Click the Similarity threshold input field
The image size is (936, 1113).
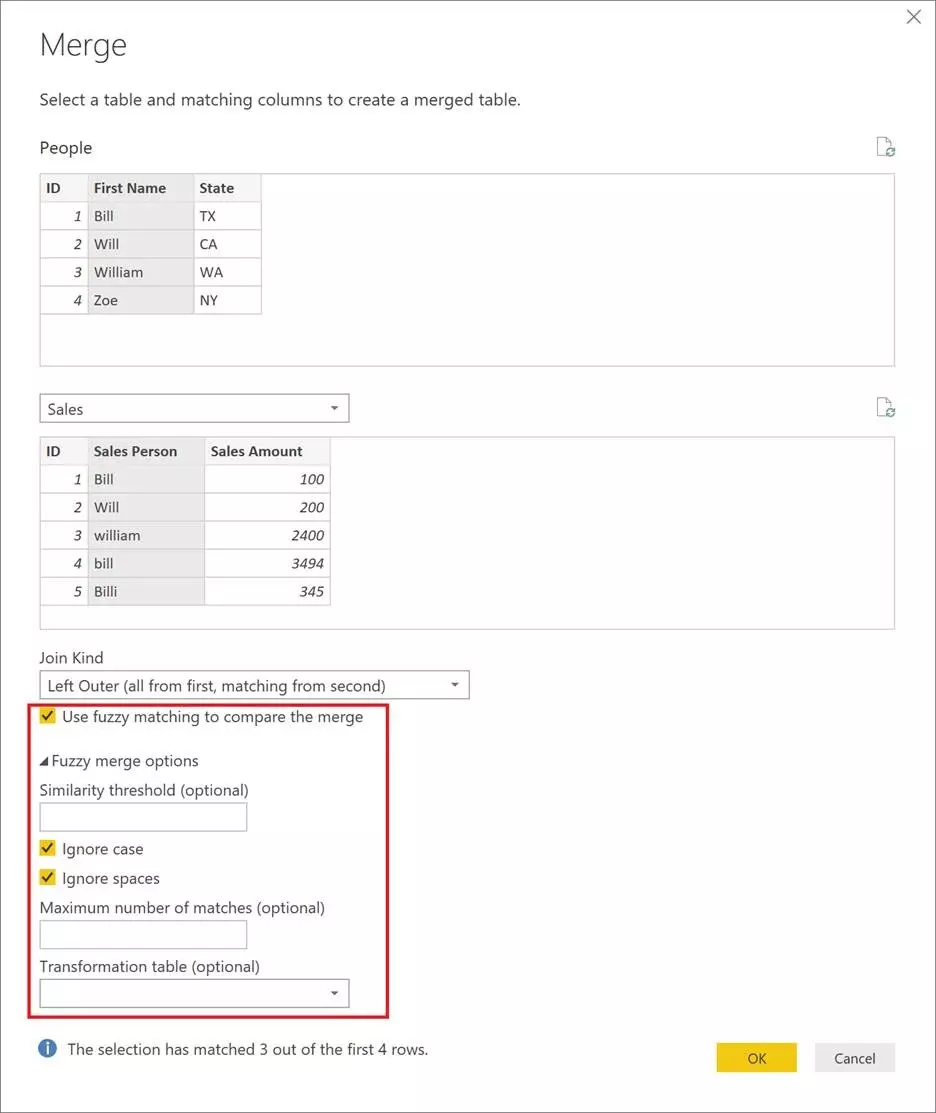(x=143, y=817)
